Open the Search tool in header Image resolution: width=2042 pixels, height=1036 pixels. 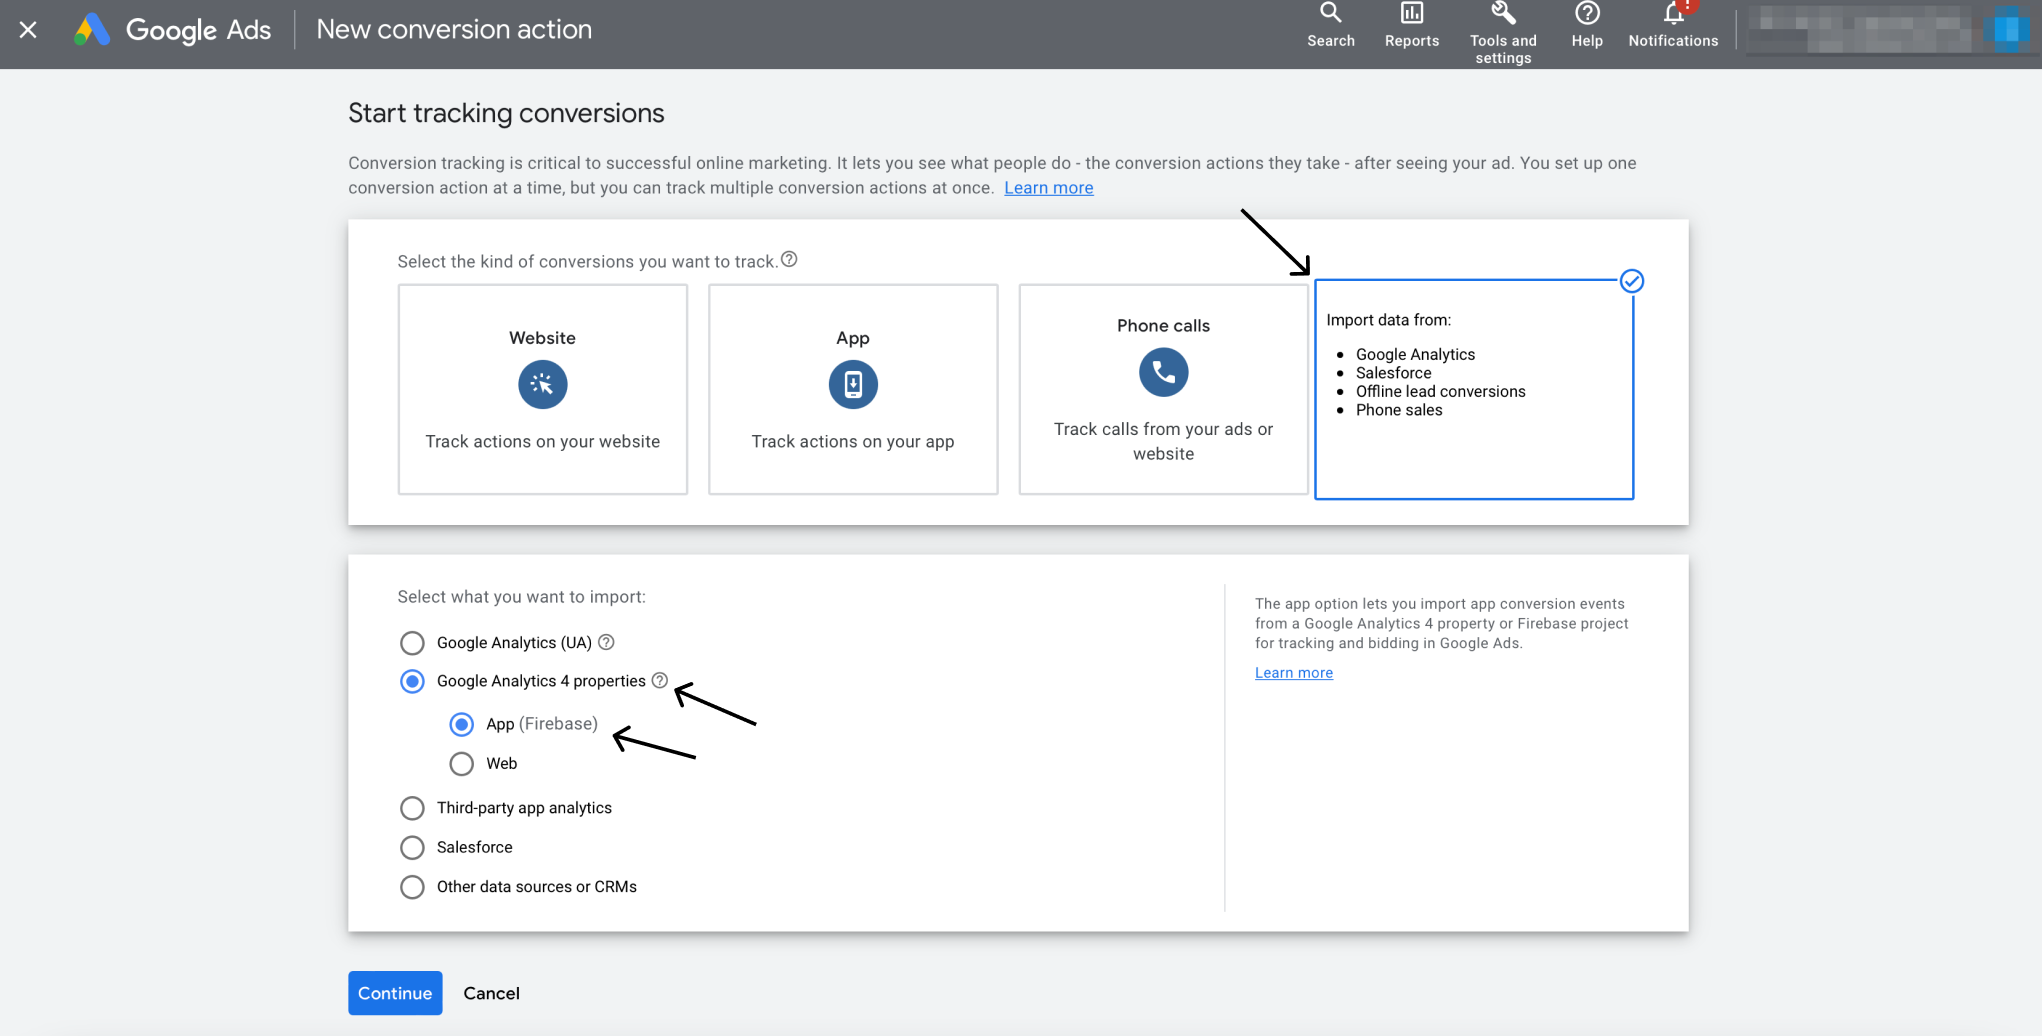[x=1330, y=25]
